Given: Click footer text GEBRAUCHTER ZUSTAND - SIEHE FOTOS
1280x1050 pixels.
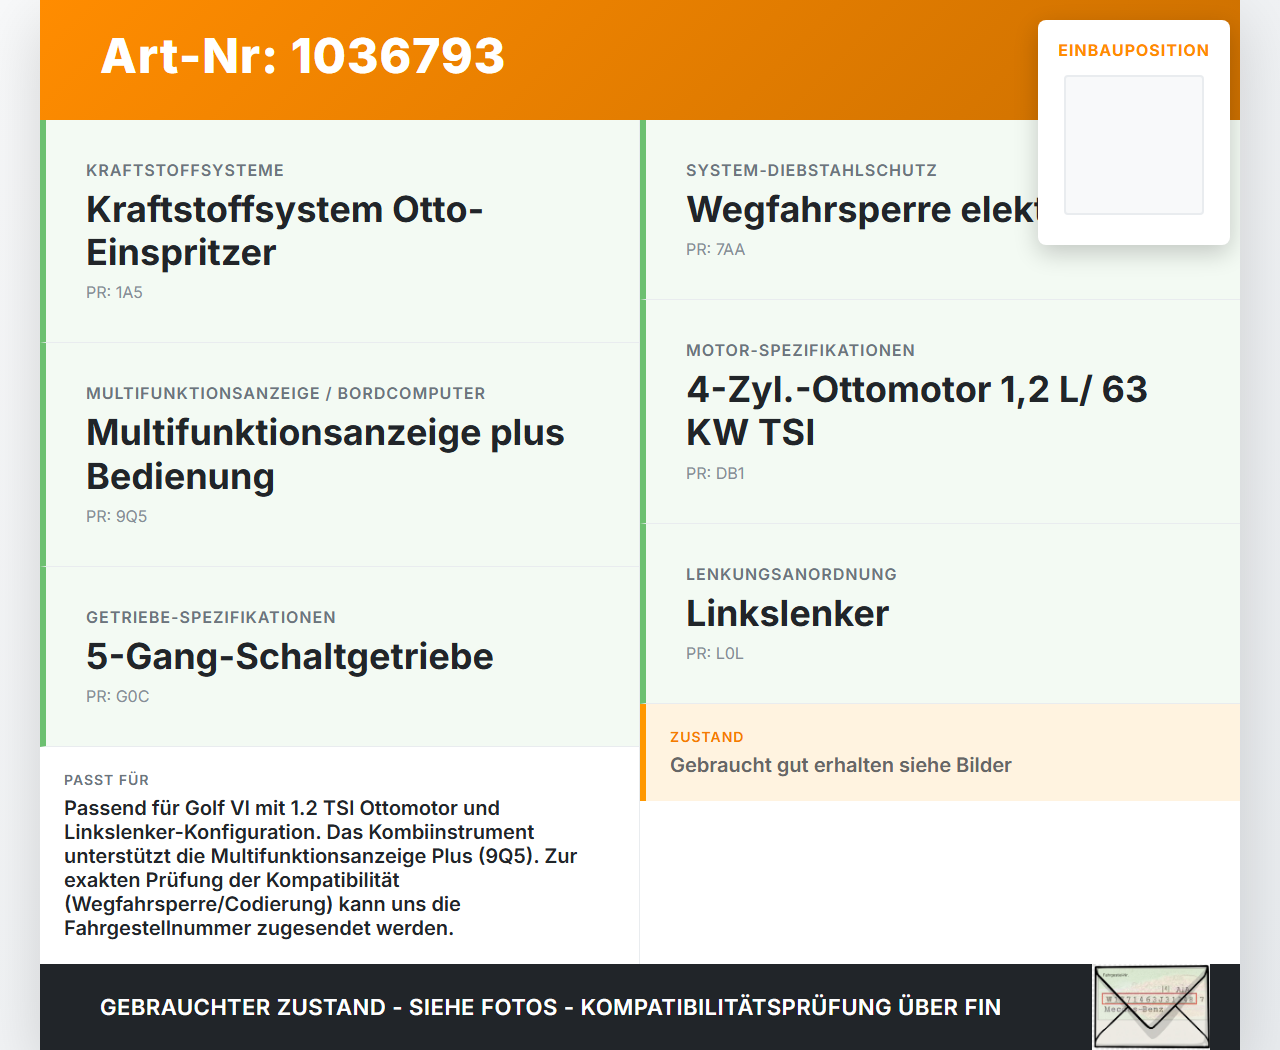Looking at the screenshot, I should click(x=329, y=1007).
